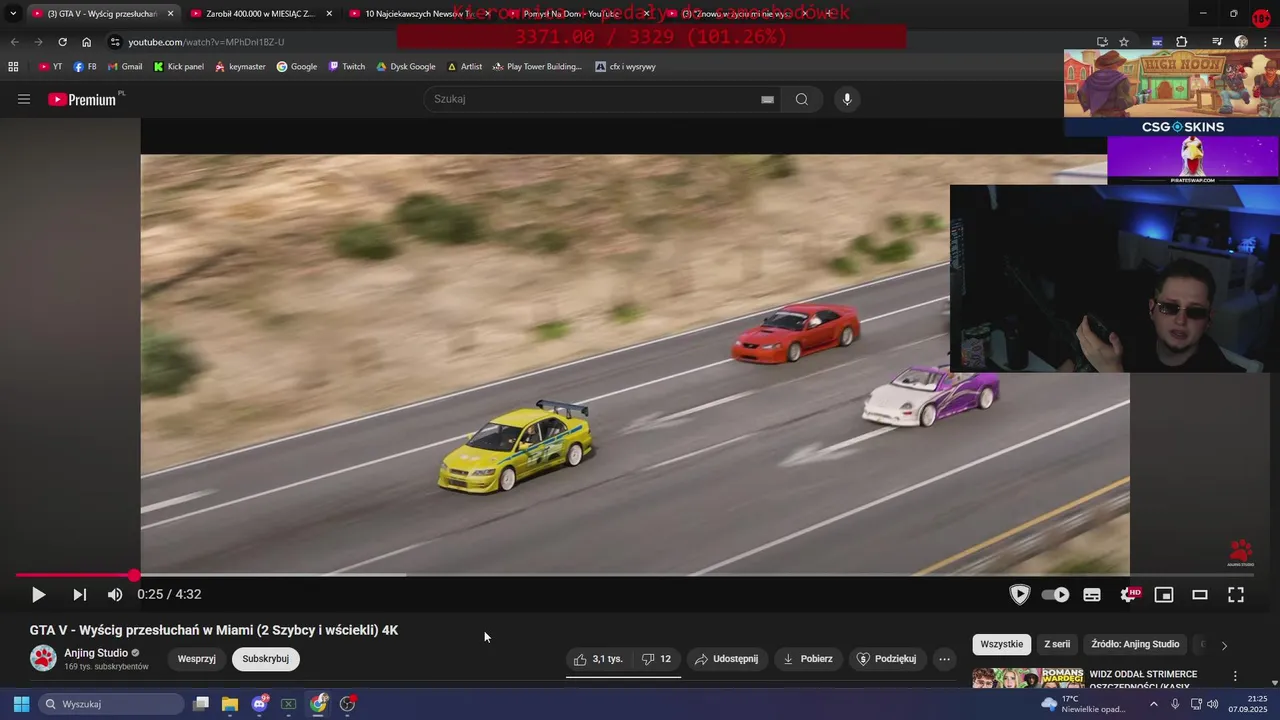
Task: Dislike the video (12)
Action: (x=657, y=659)
